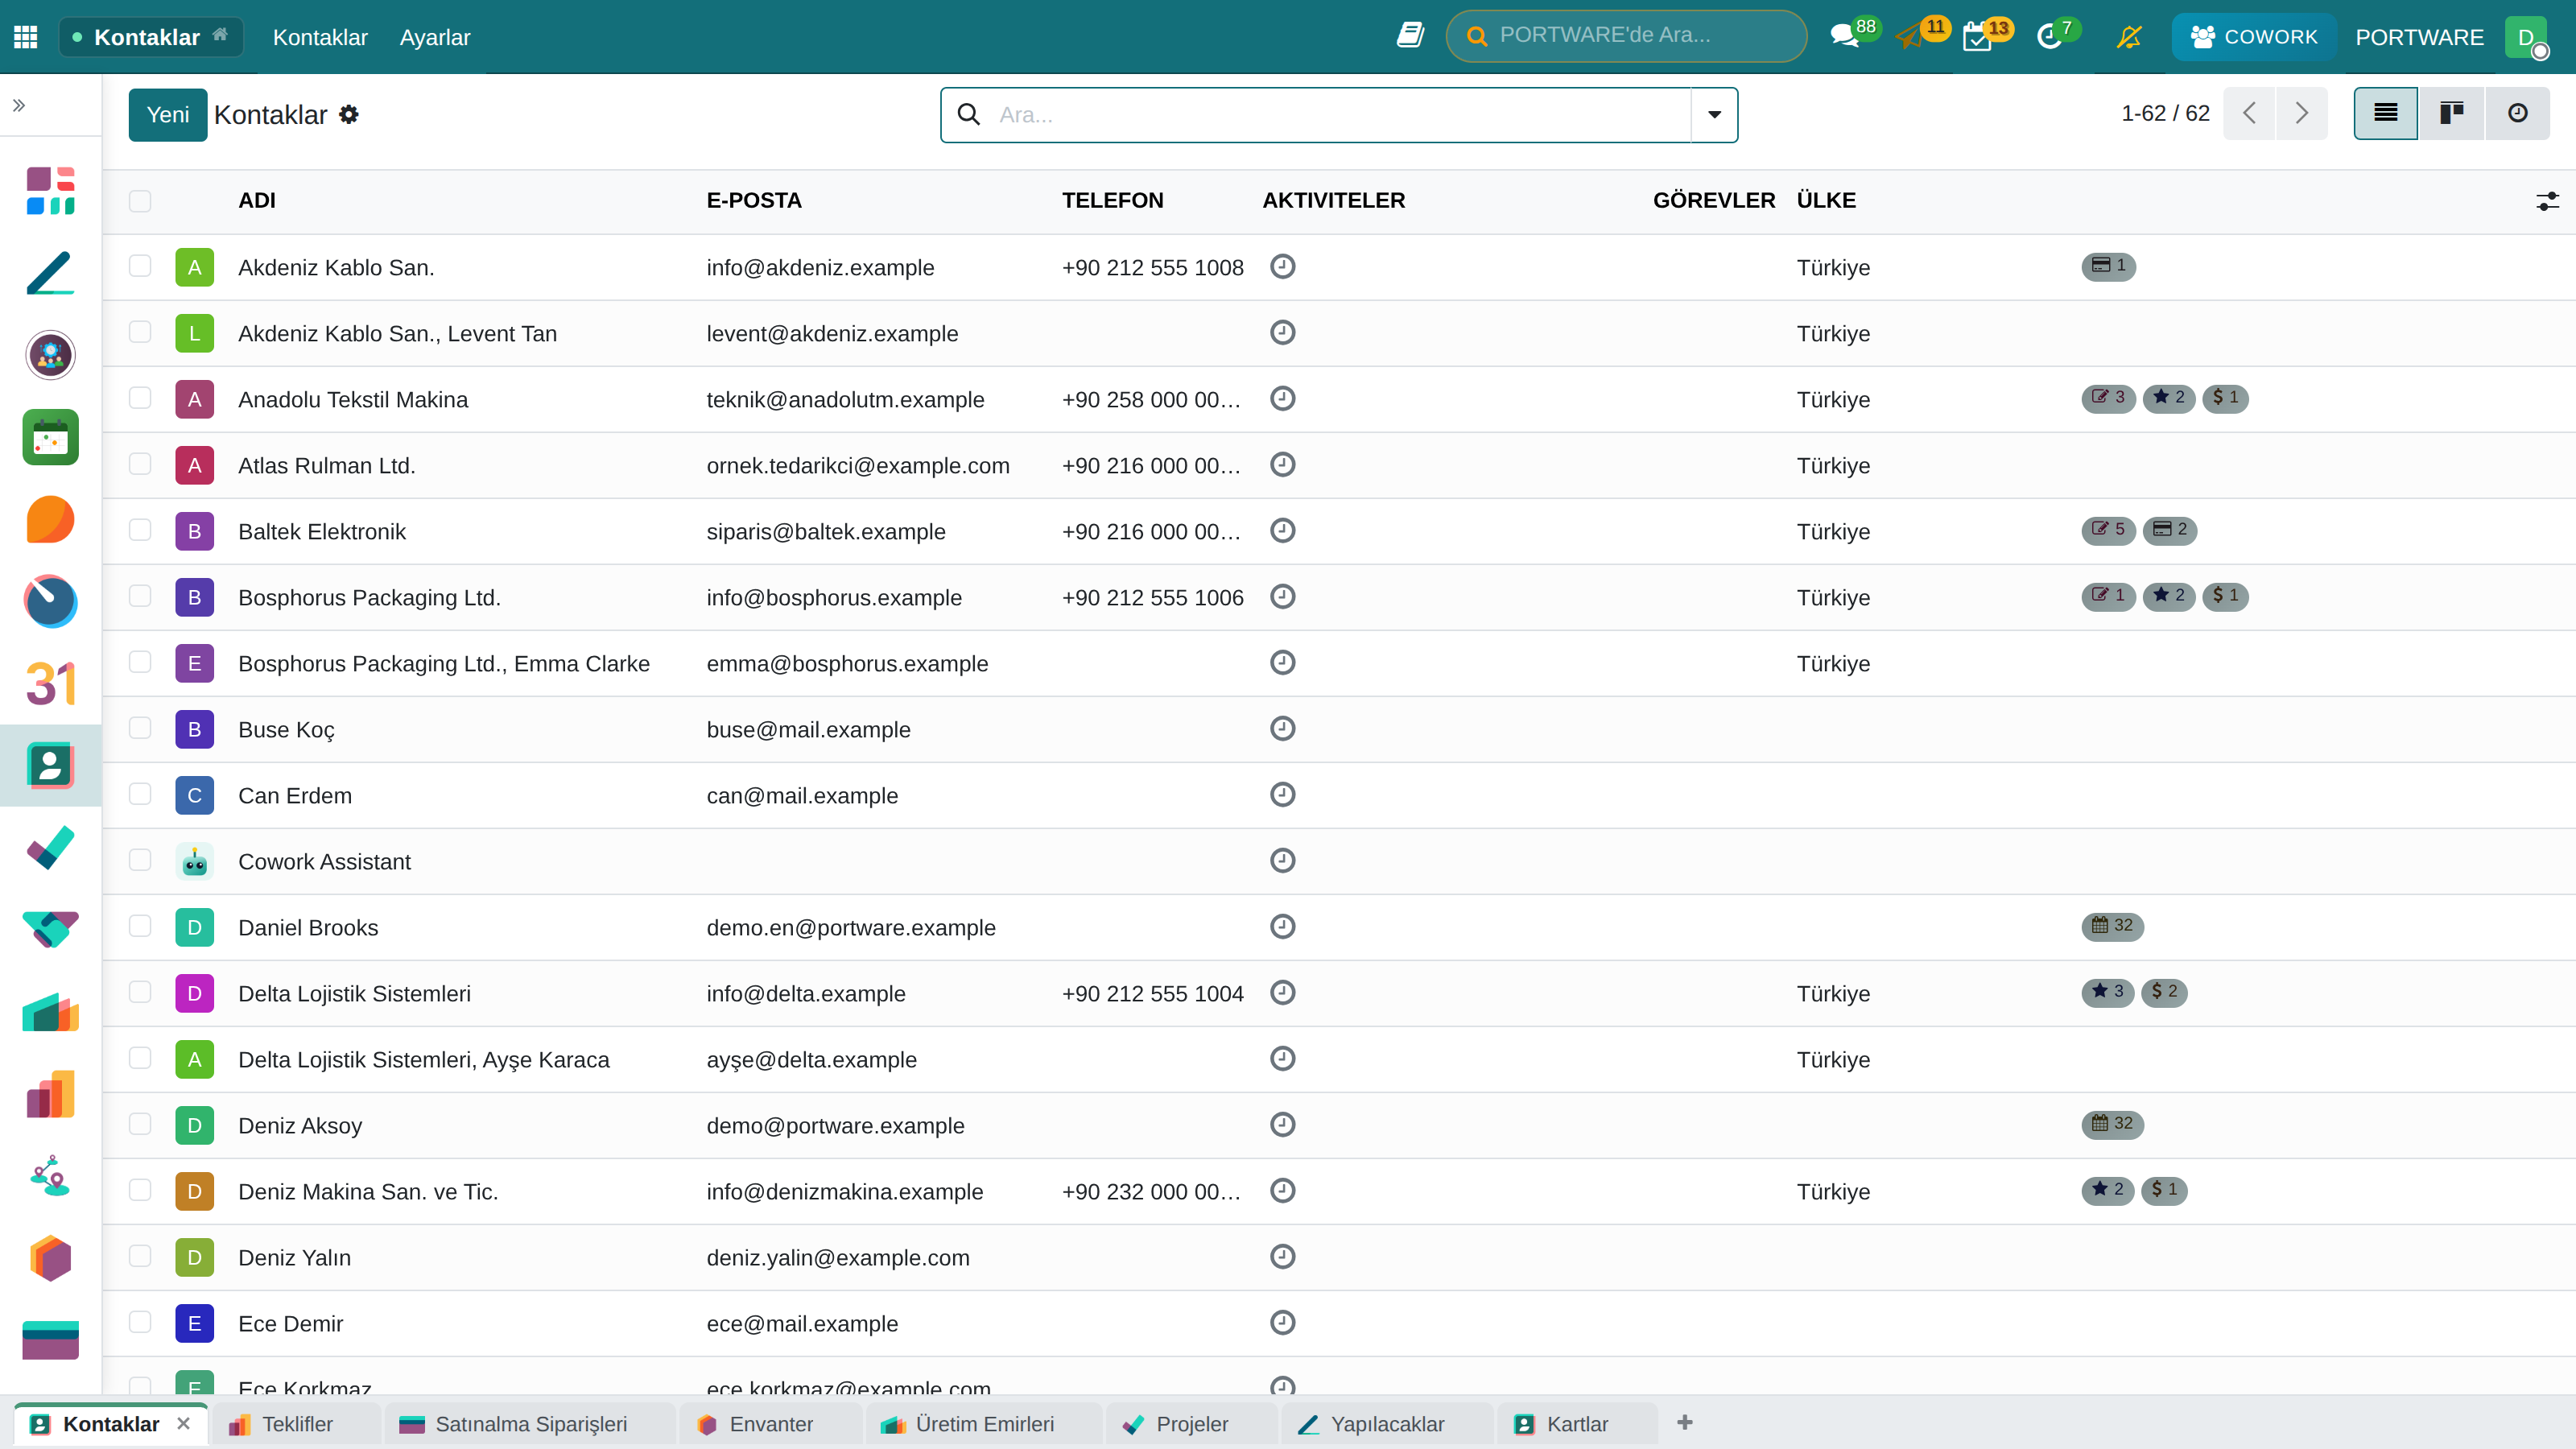
Task: Open calendar-check icon with 13 badge
Action: click(1977, 37)
